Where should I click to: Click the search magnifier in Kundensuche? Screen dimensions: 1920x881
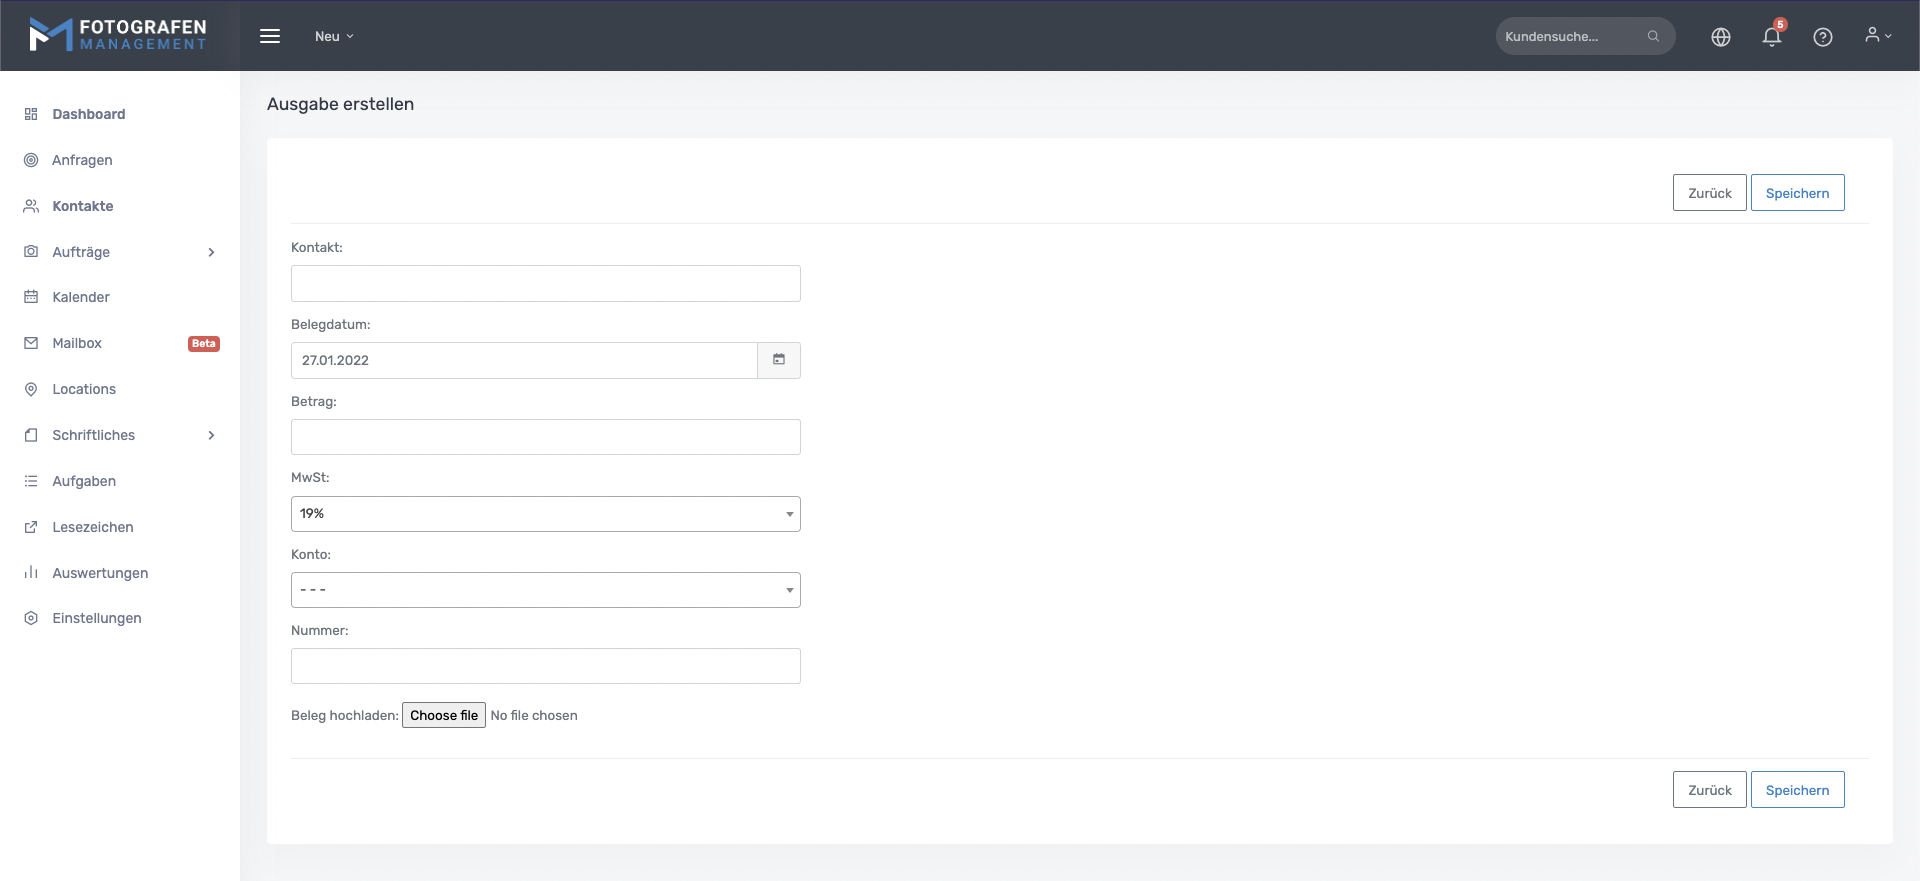pos(1653,36)
